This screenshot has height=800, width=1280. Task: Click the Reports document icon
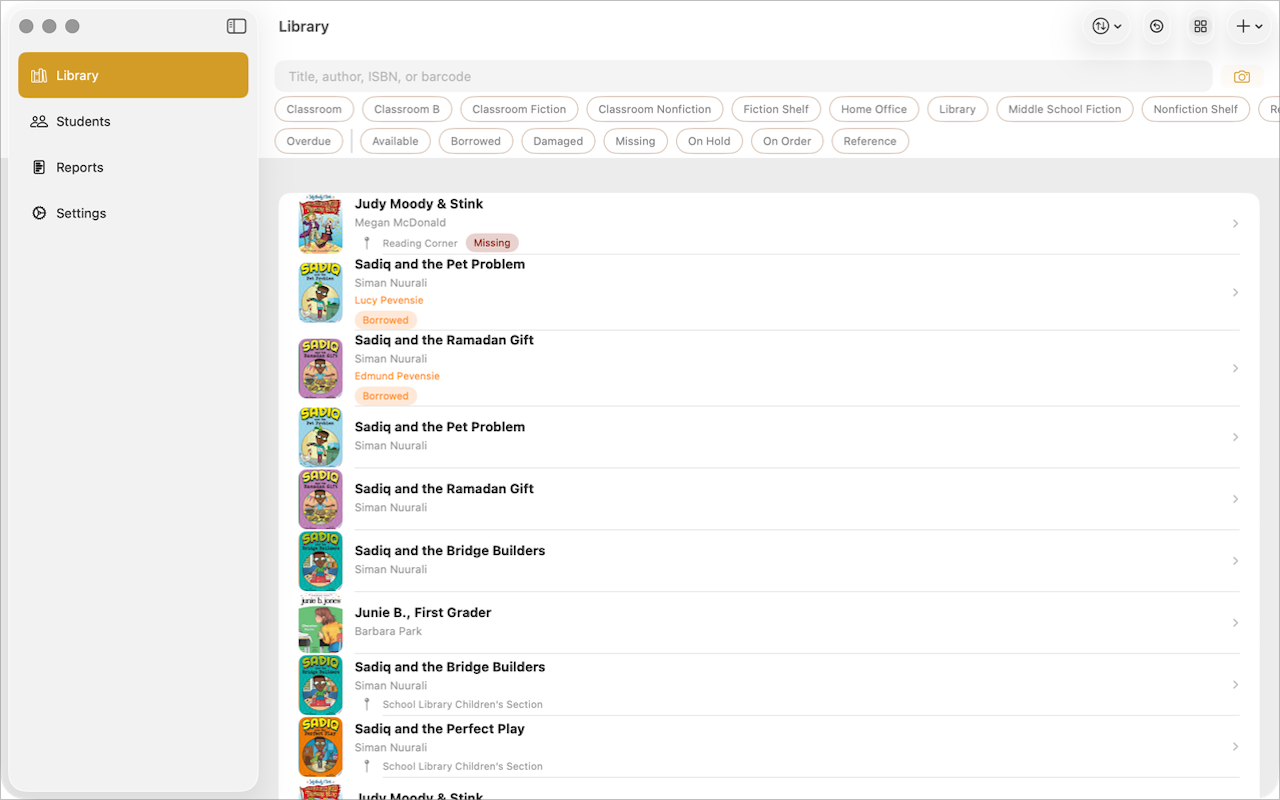[x=39, y=167]
